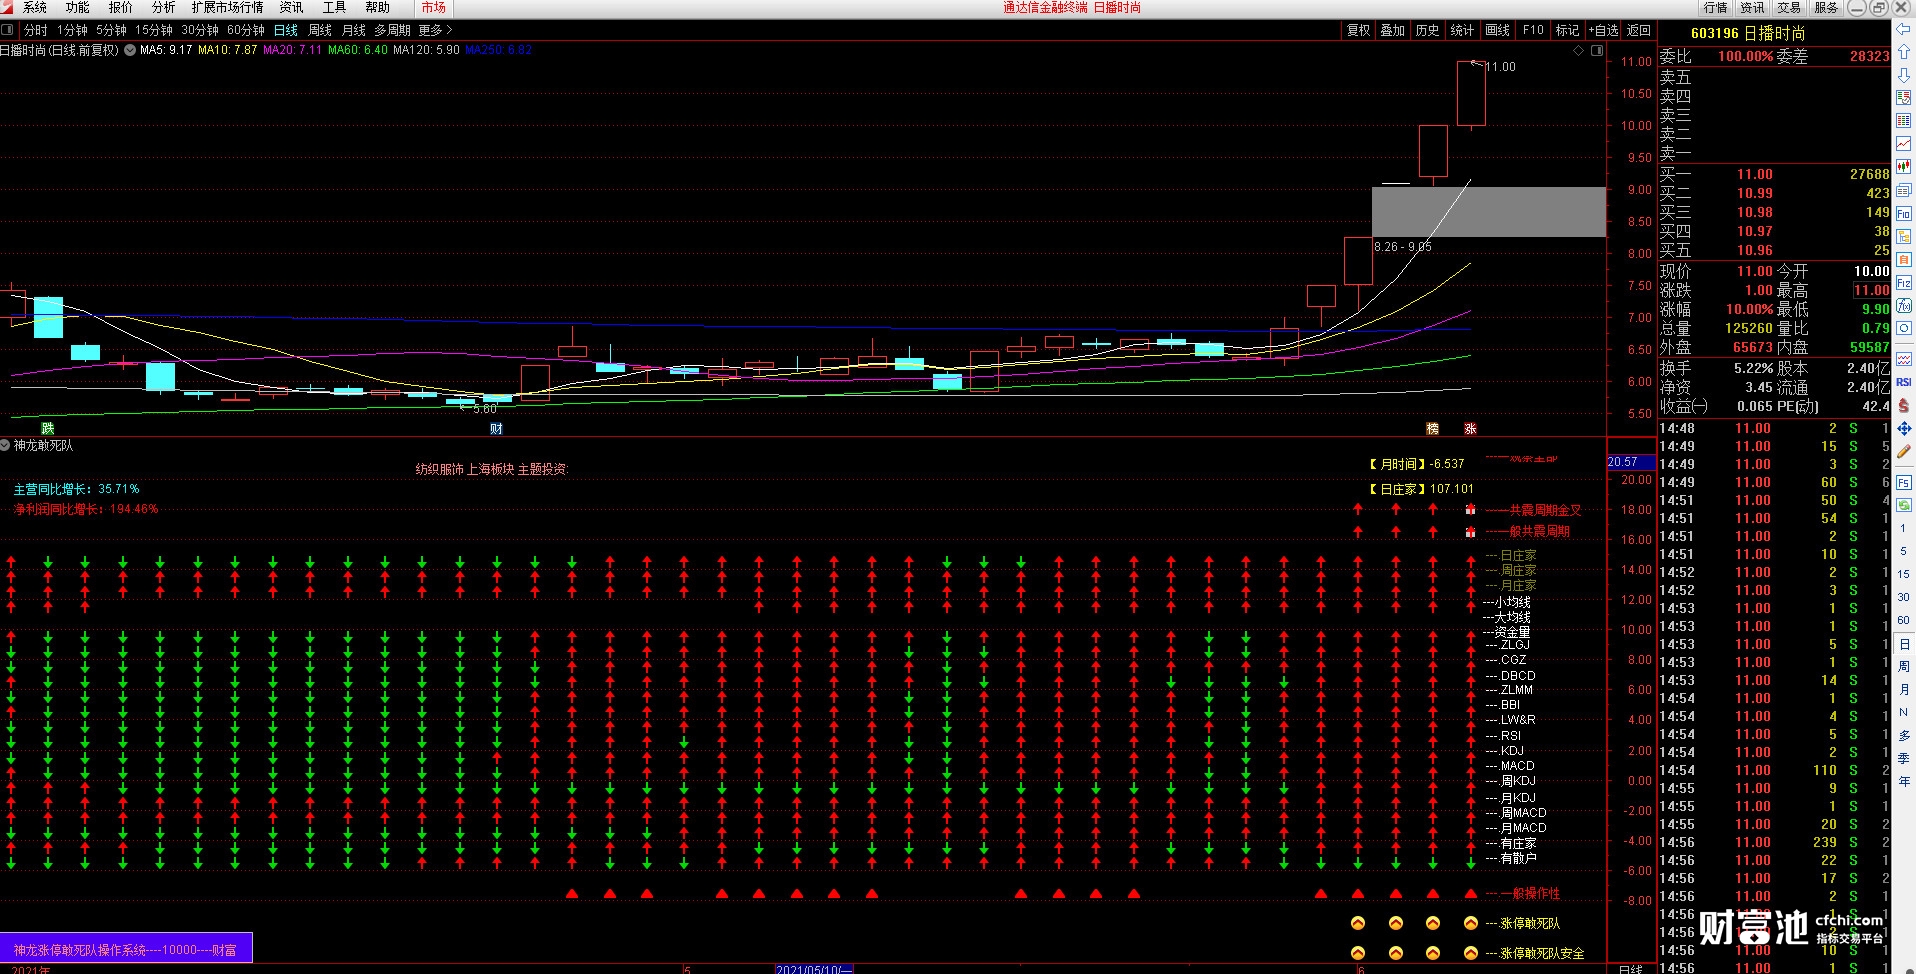Click the RSI indicator sidebar icon
Viewport: 1916px width, 974px height.
click(1904, 382)
